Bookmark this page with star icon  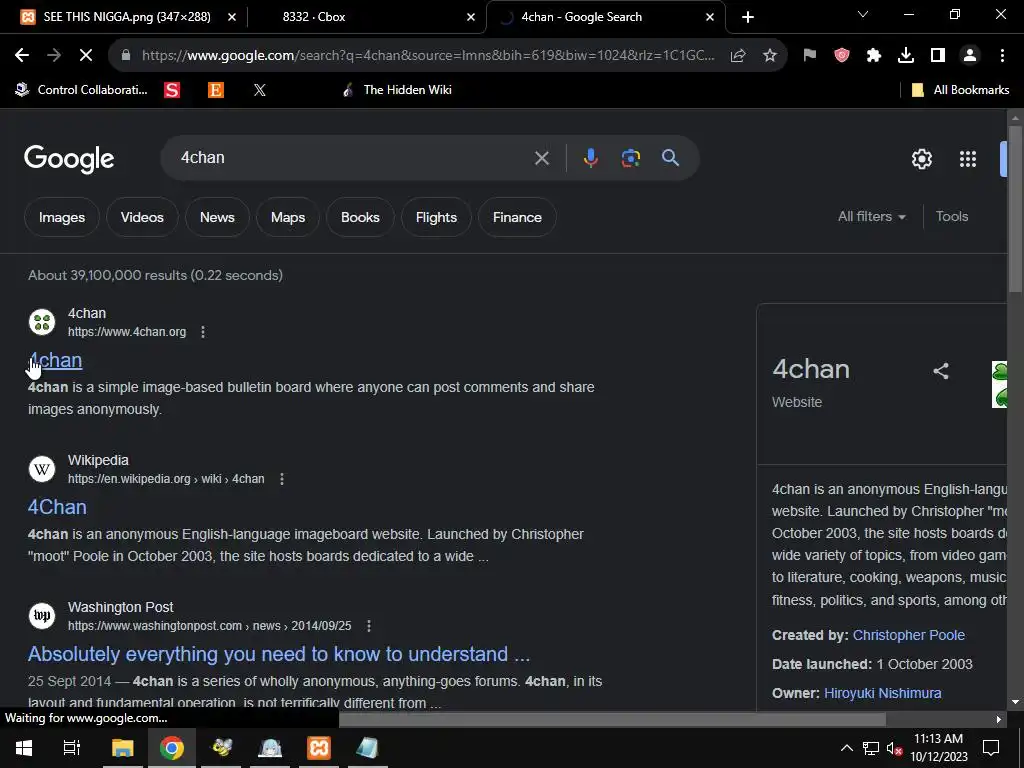[770, 56]
